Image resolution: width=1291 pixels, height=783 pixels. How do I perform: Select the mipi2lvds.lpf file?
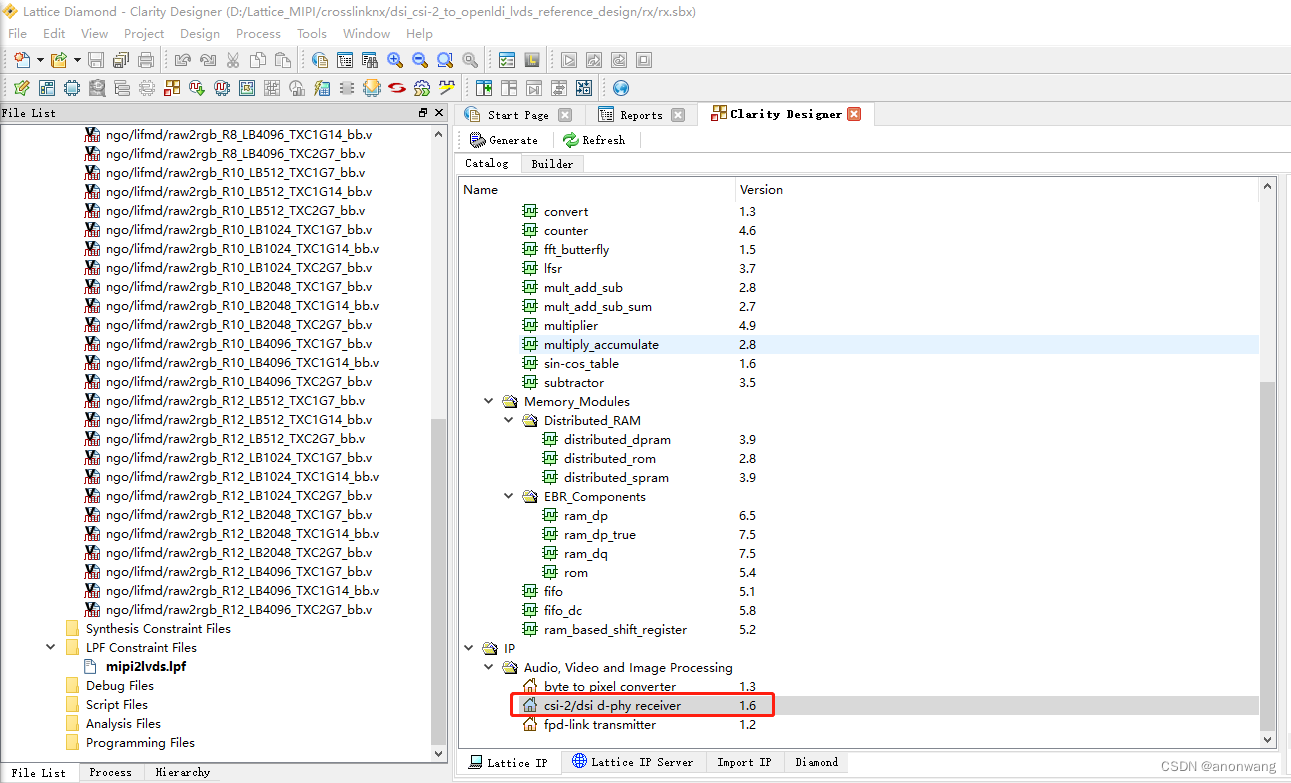[146, 666]
